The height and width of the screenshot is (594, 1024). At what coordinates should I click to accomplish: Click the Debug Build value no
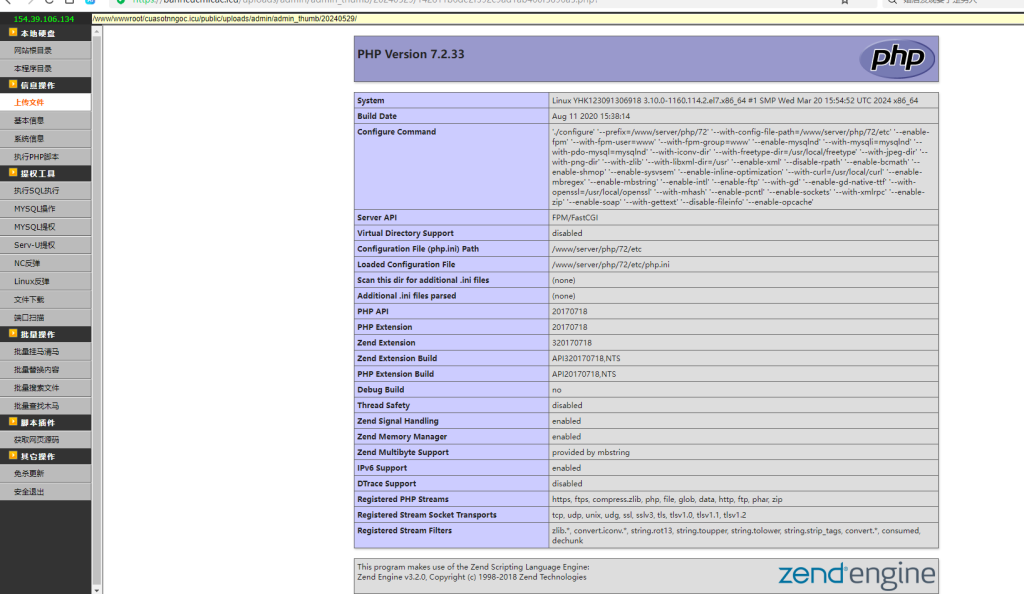(556, 390)
